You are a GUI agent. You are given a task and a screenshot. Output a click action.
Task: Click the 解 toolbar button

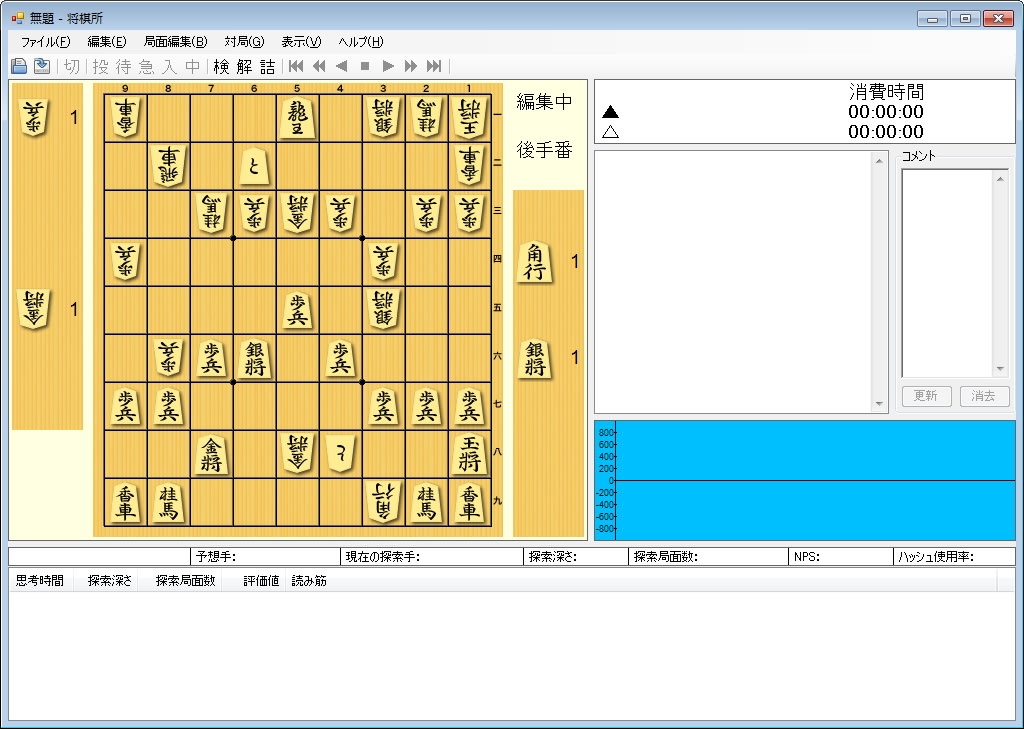coord(244,66)
